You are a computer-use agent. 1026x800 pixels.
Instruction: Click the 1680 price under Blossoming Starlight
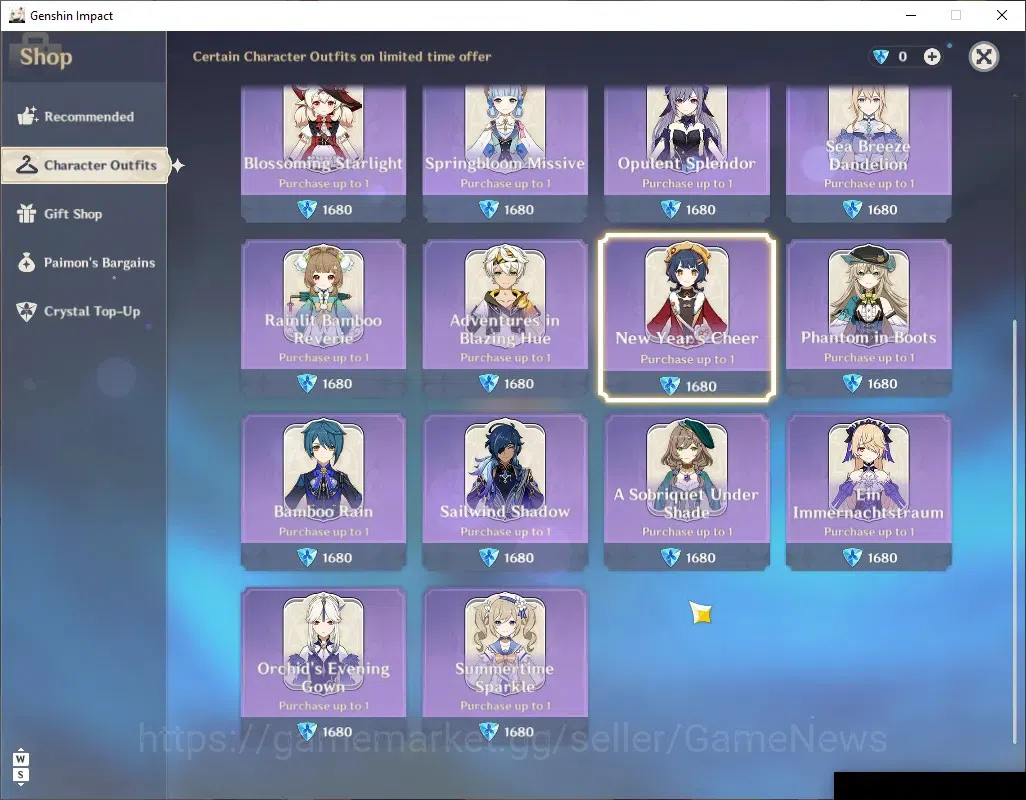(x=337, y=210)
